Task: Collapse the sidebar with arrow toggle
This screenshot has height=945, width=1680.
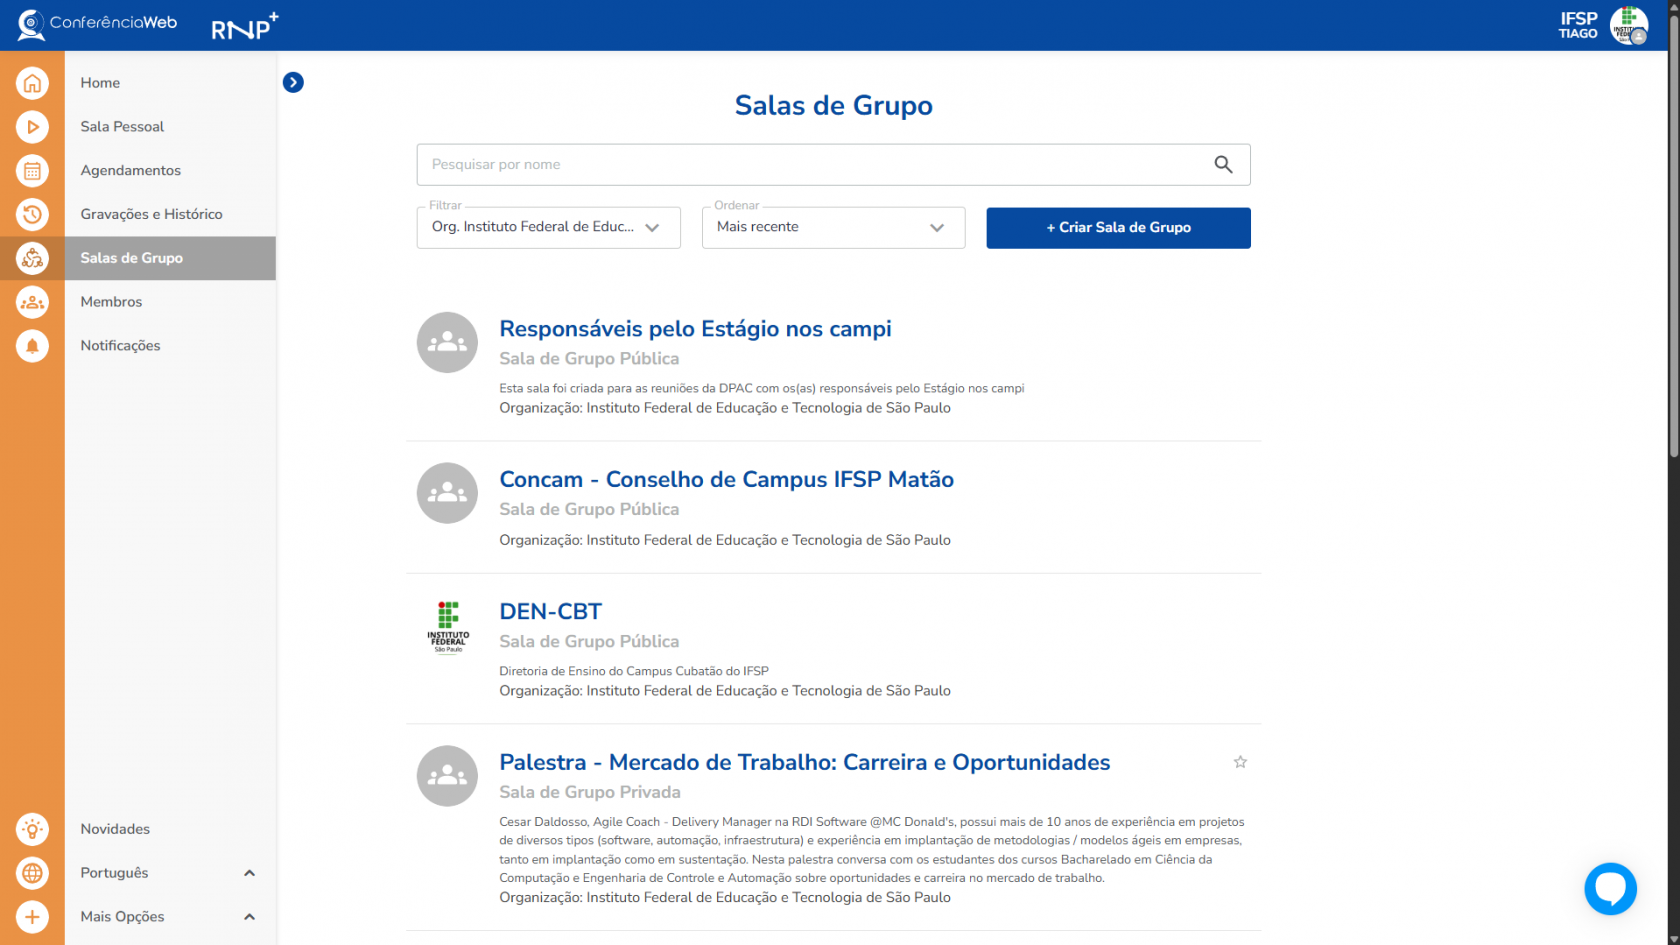Action: tap(293, 82)
